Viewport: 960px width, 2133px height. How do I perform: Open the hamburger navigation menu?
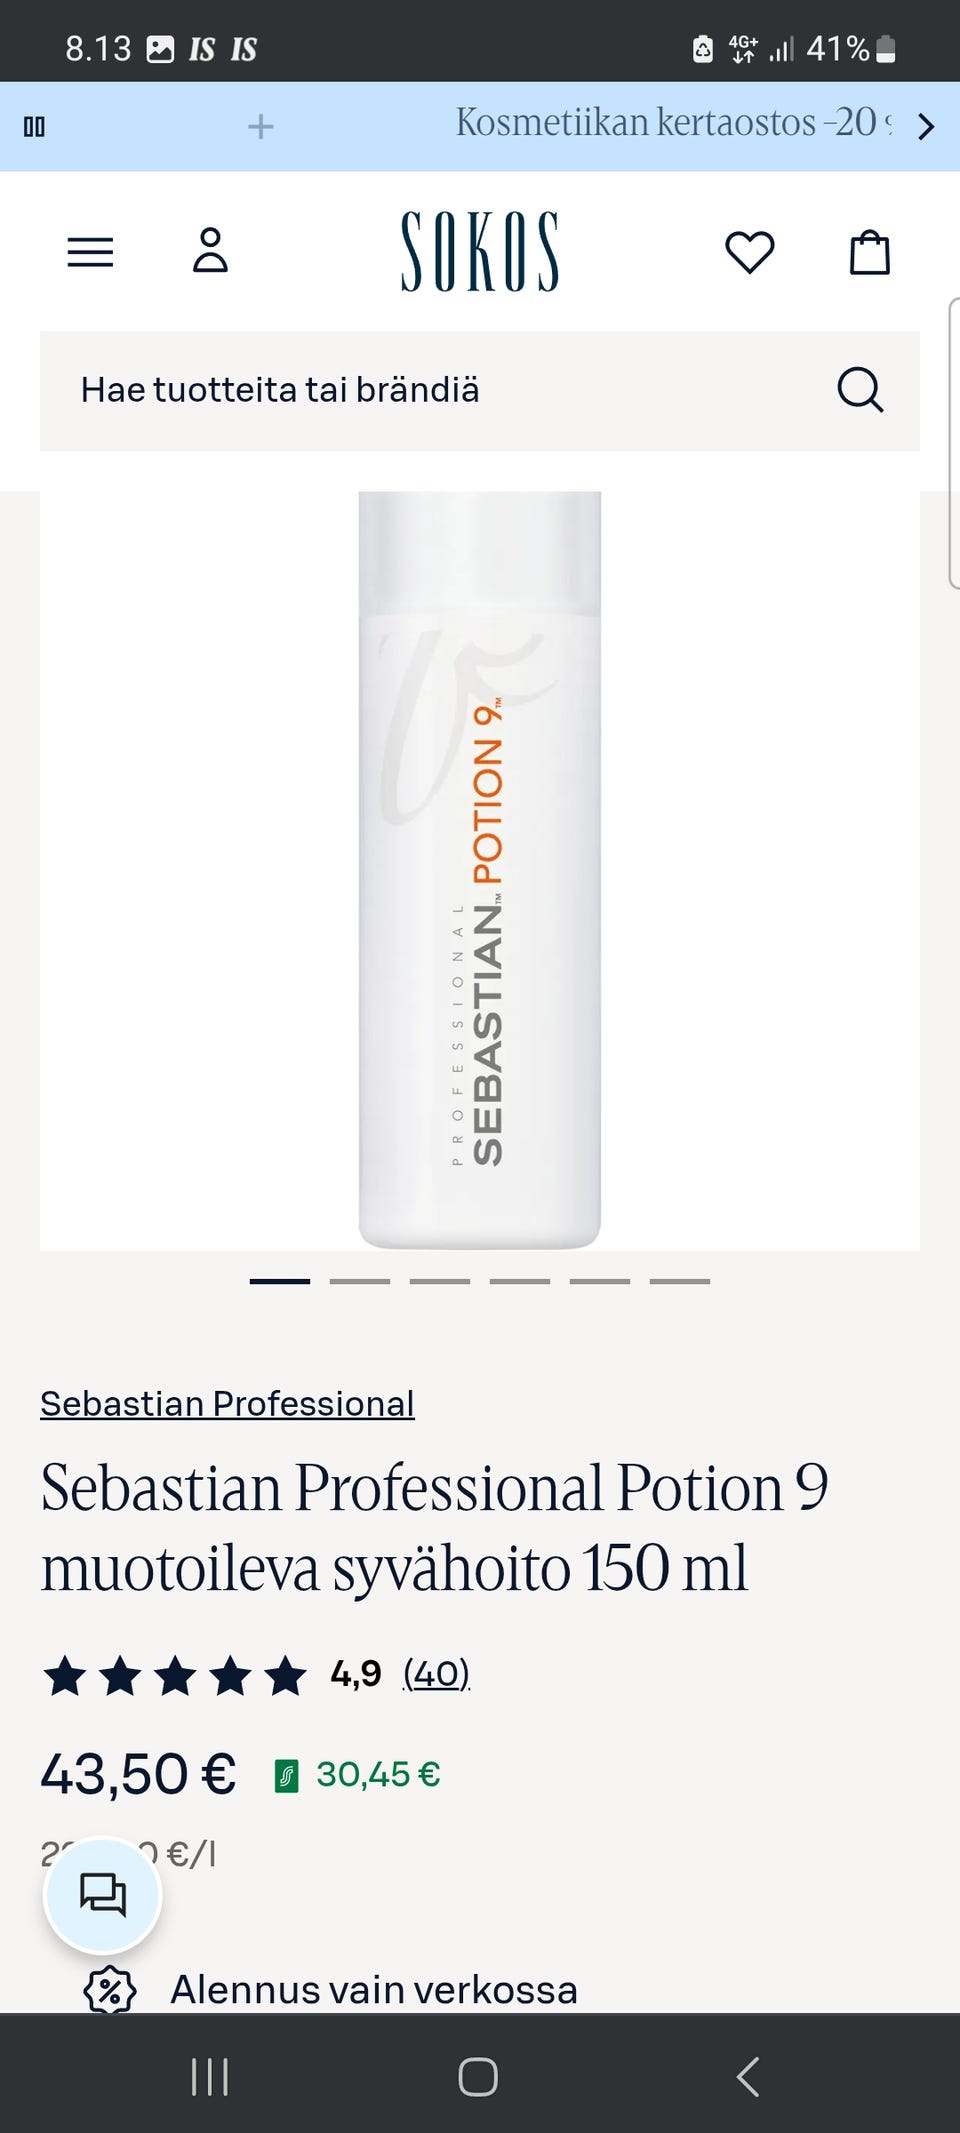pyautogui.click(x=90, y=252)
